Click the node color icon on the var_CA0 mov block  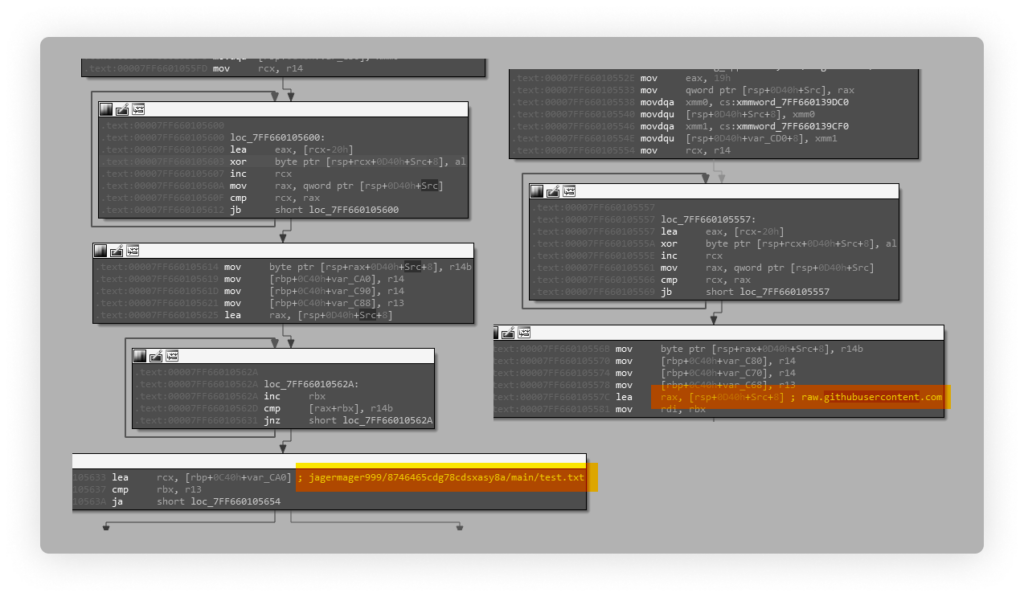click(x=101, y=251)
